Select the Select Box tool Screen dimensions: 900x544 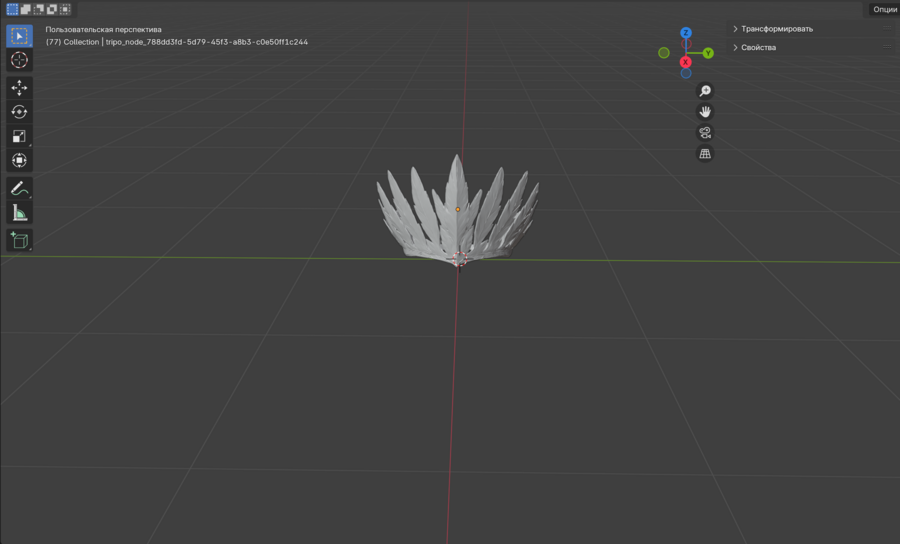click(19, 37)
